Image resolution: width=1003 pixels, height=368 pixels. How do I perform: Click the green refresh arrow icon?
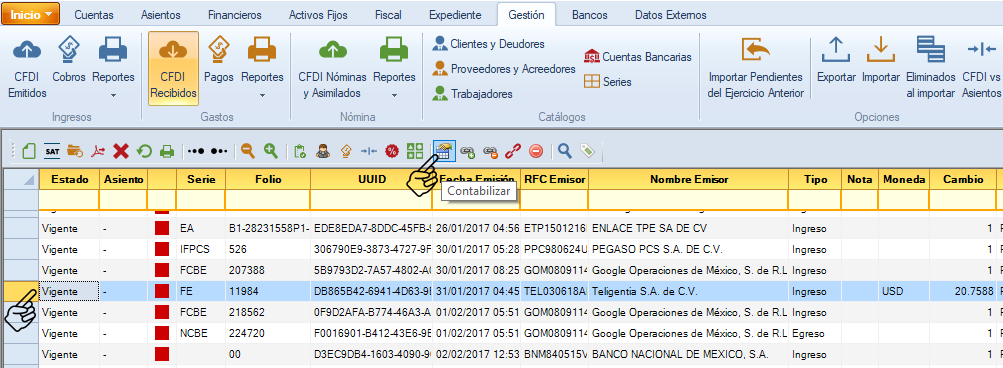[x=144, y=151]
